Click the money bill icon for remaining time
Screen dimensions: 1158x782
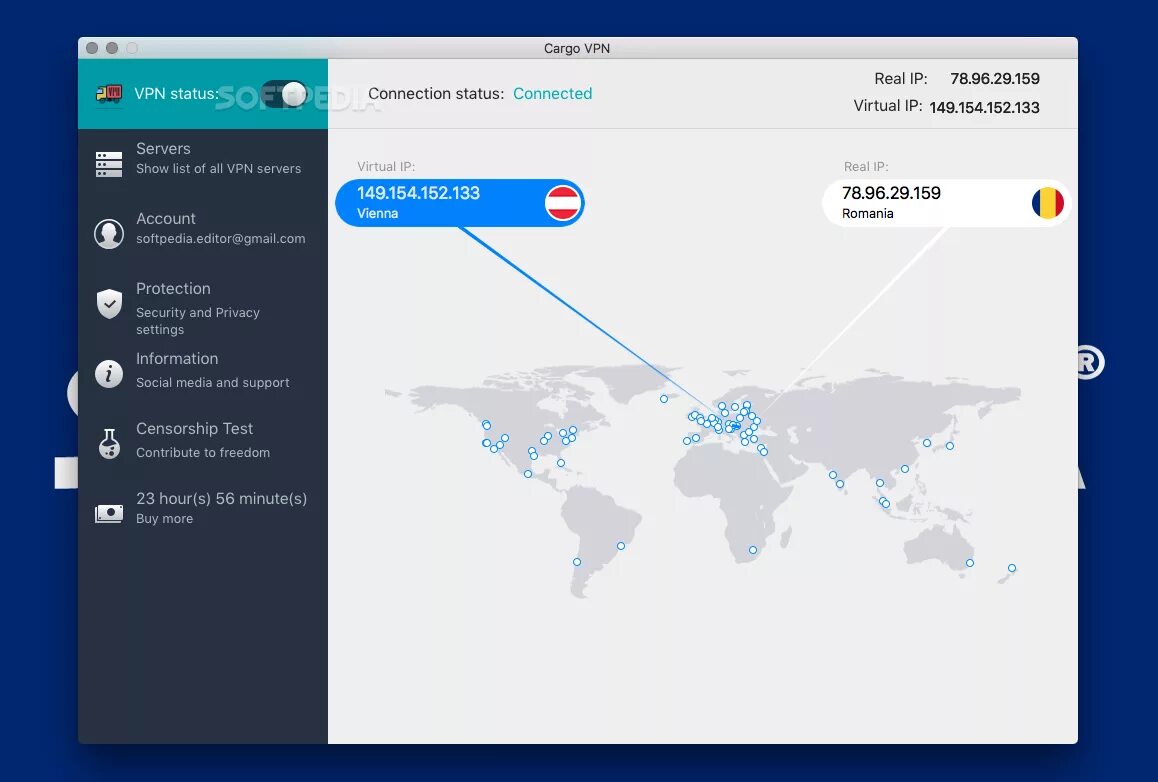coord(109,513)
